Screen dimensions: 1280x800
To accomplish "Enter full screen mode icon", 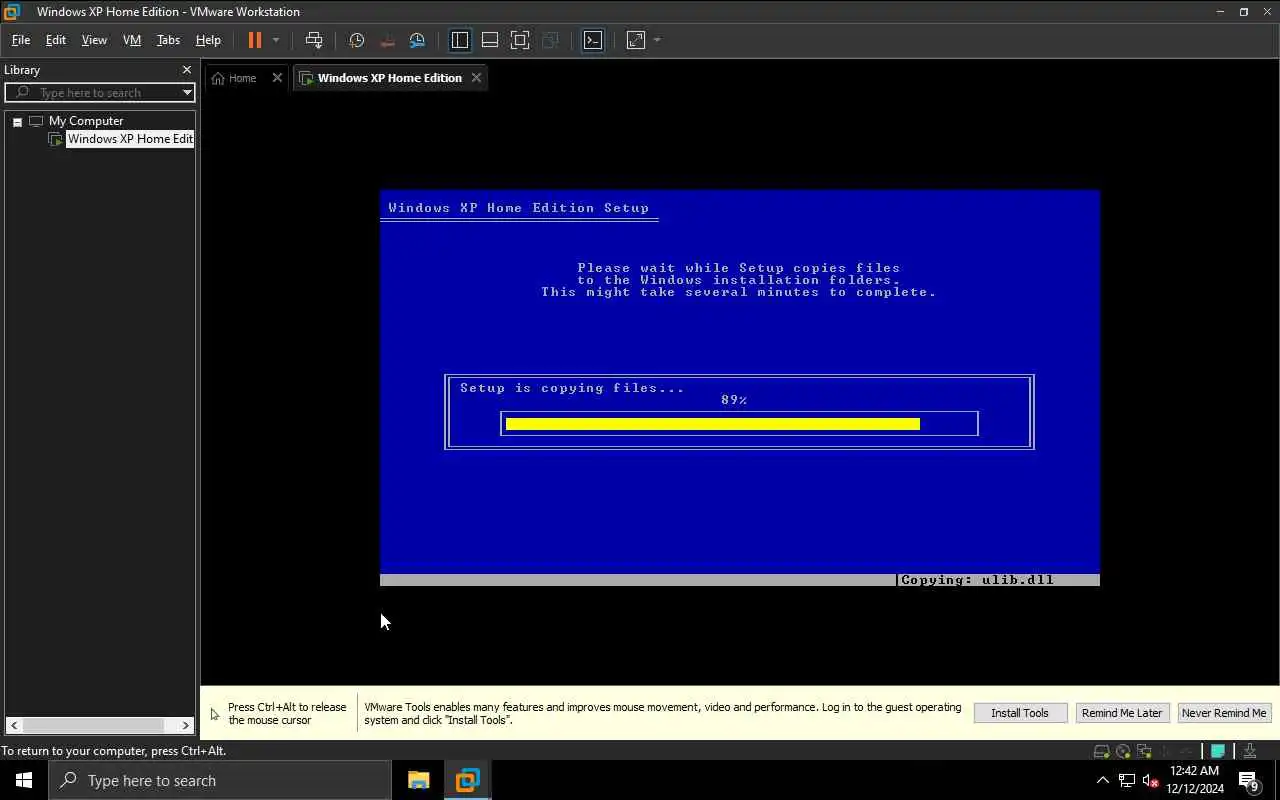I will [520, 40].
